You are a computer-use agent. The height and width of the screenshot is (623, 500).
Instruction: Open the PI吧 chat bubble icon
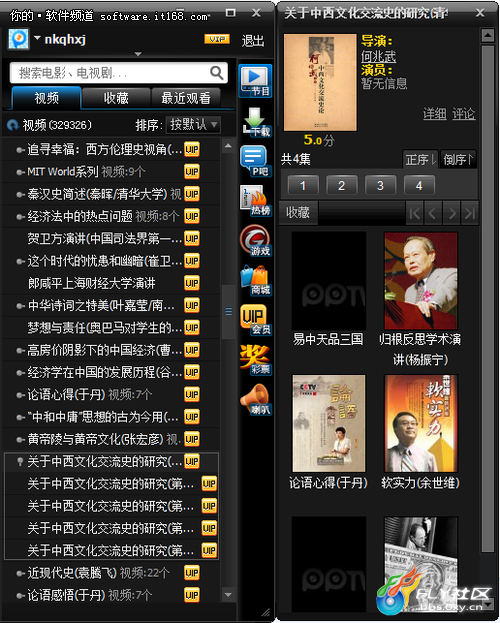point(255,161)
